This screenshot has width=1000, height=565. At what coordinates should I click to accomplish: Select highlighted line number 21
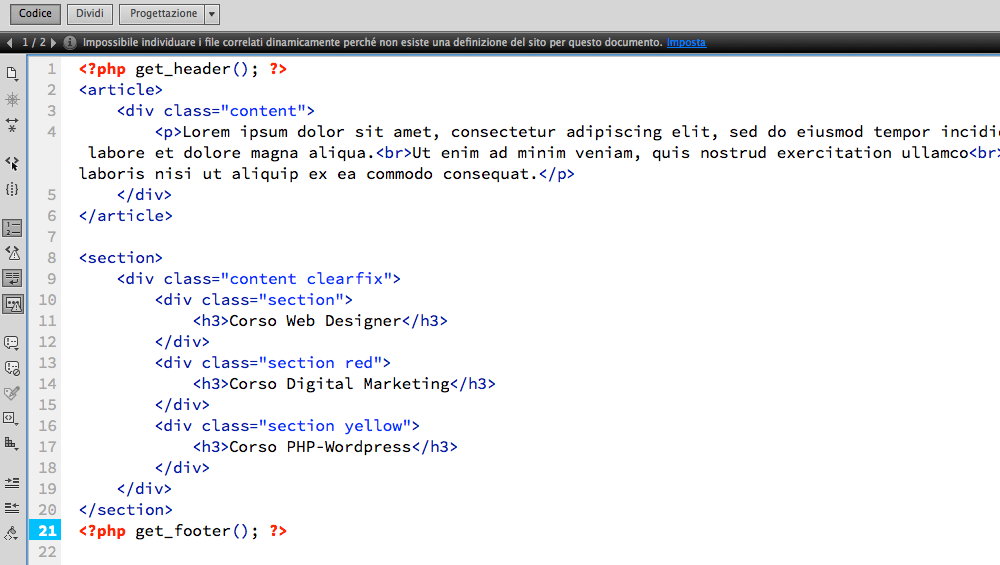tap(47, 531)
